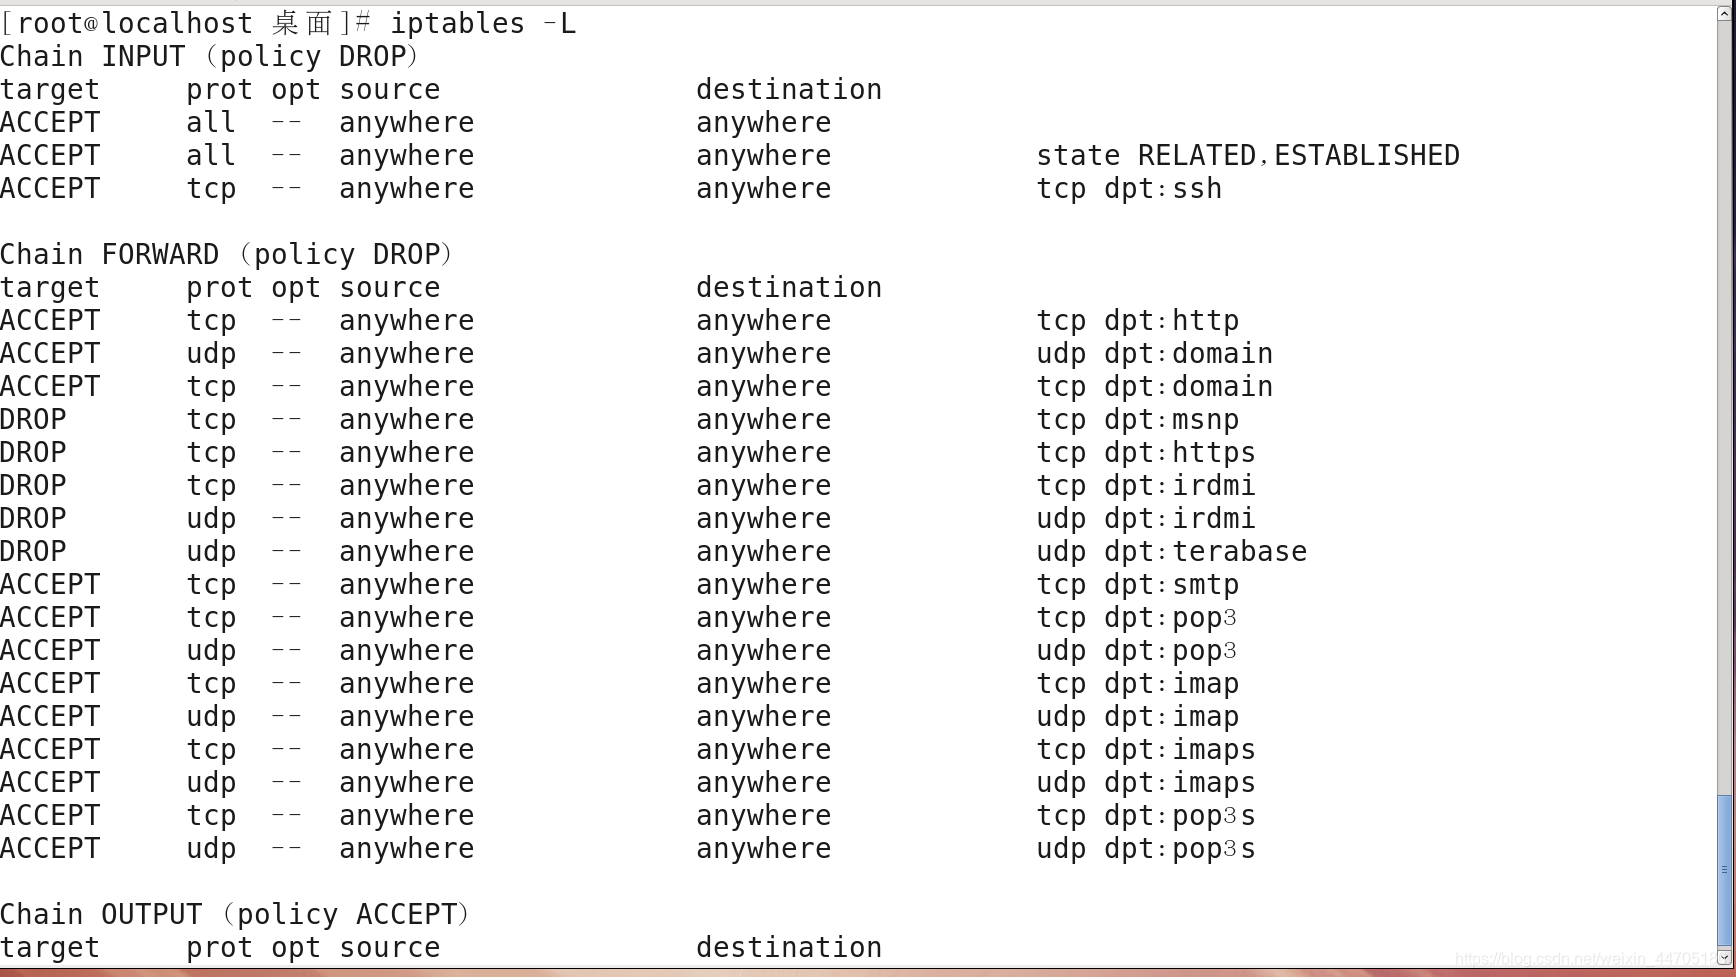
Task: Click the 'tcp dpt:msnp' DROP rule
Action: [1138, 419]
